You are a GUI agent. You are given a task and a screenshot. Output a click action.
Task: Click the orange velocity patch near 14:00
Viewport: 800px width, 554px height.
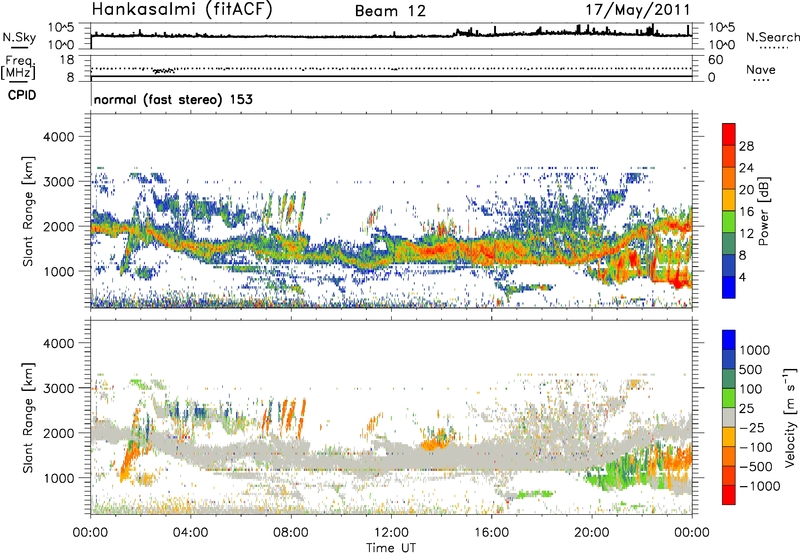435,443
